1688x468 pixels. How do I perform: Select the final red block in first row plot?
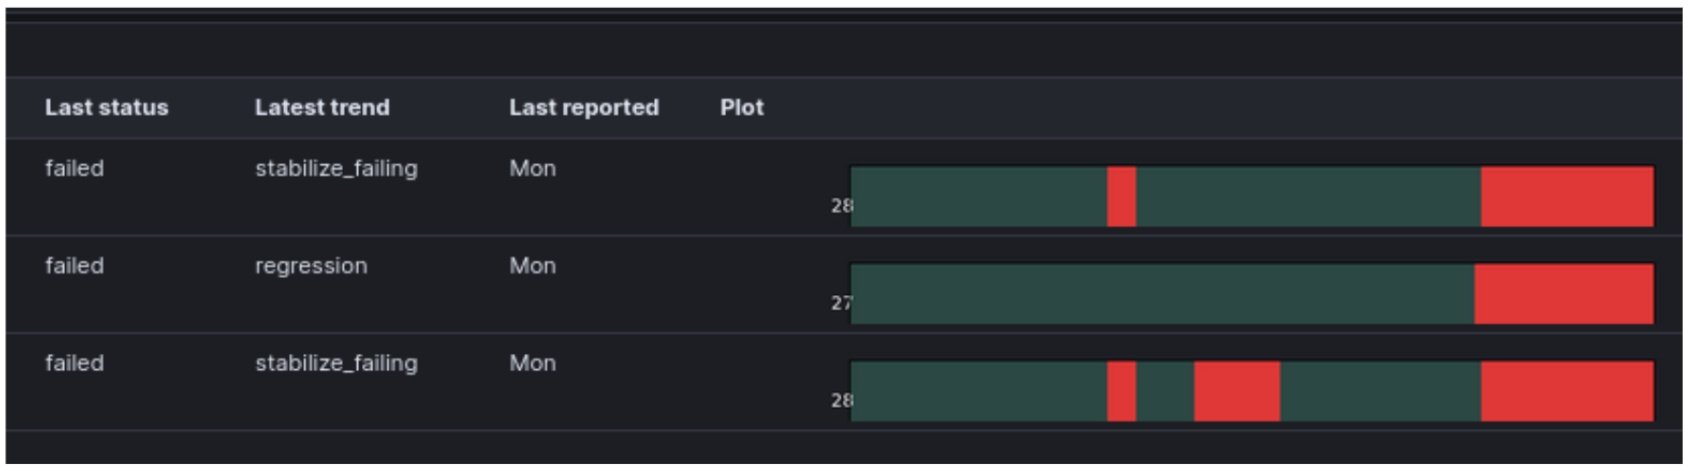[x=1566, y=197]
